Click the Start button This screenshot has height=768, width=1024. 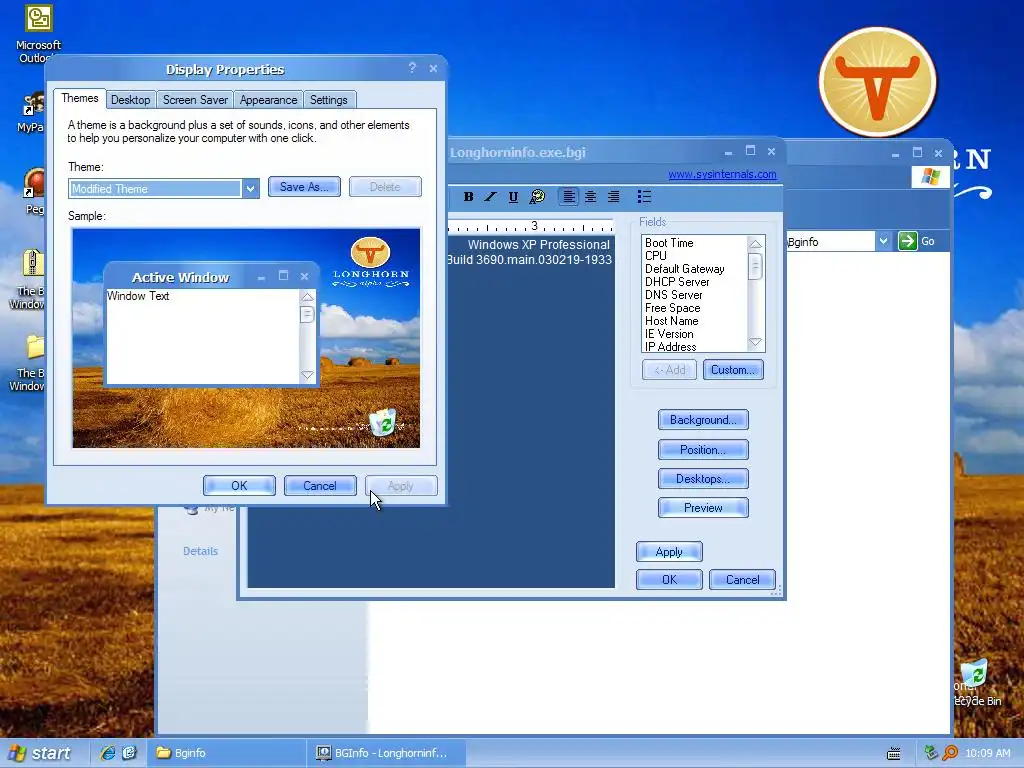(39, 753)
